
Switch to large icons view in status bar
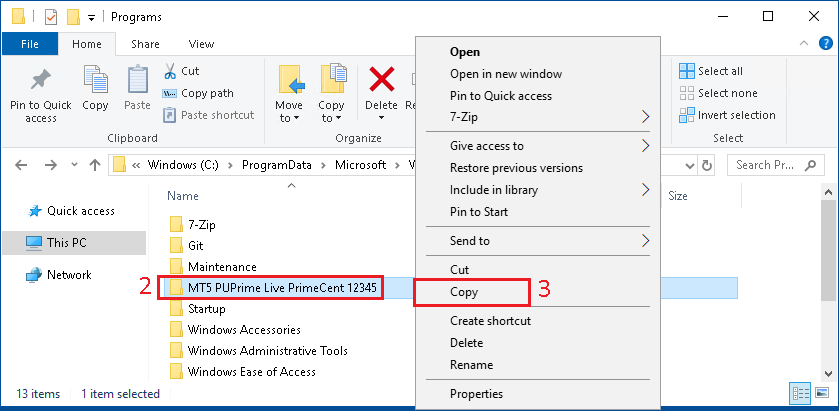point(821,394)
